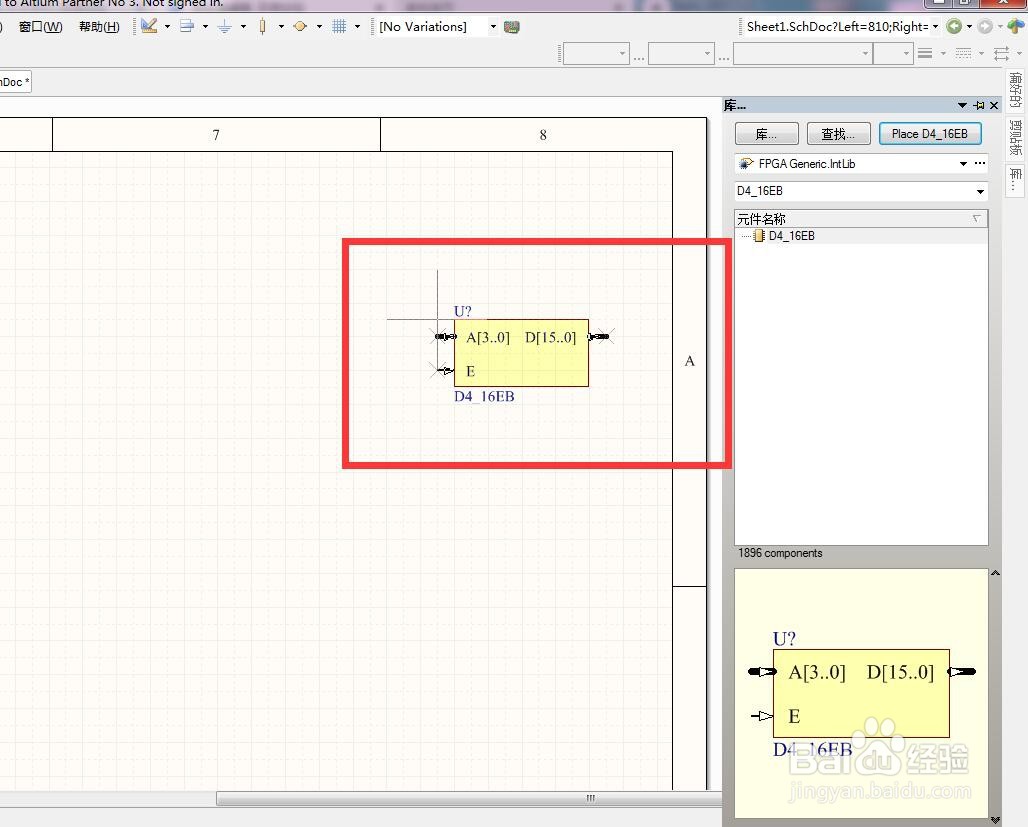
Task: Select the power source ground symbol icon
Action: [x=225, y=26]
